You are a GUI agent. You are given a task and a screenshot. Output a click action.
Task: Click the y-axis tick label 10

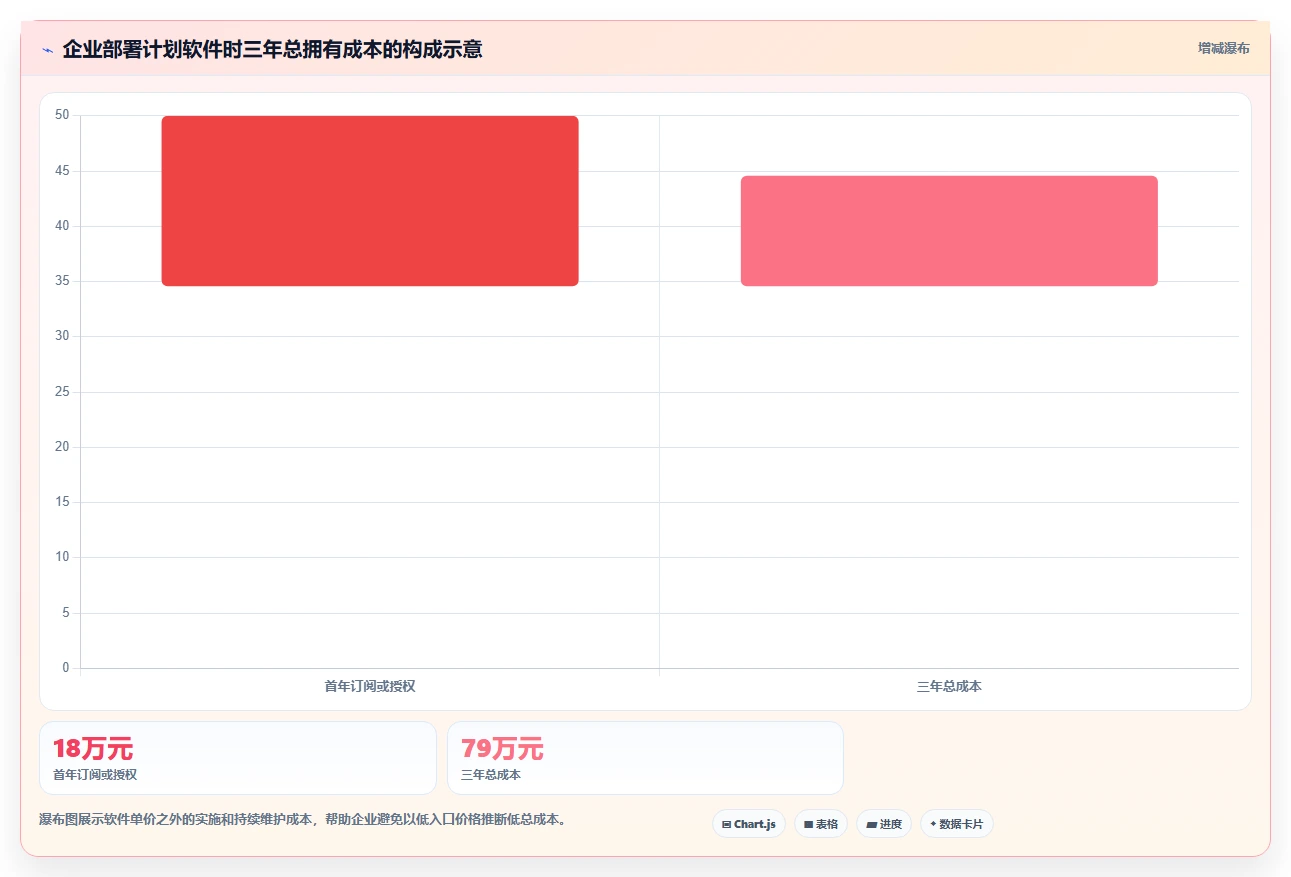click(x=62, y=557)
